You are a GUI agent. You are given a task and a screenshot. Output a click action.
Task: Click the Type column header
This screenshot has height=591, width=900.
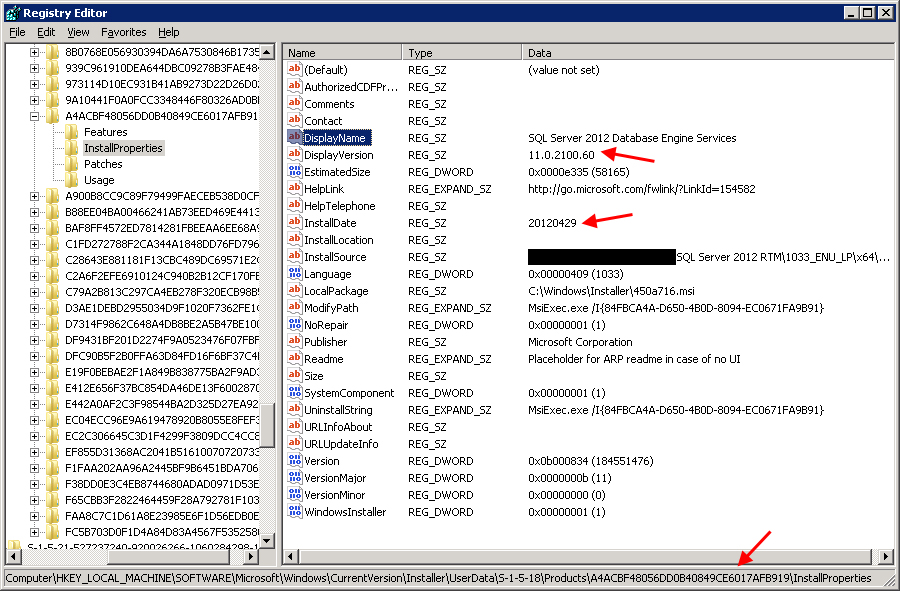pos(462,53)
